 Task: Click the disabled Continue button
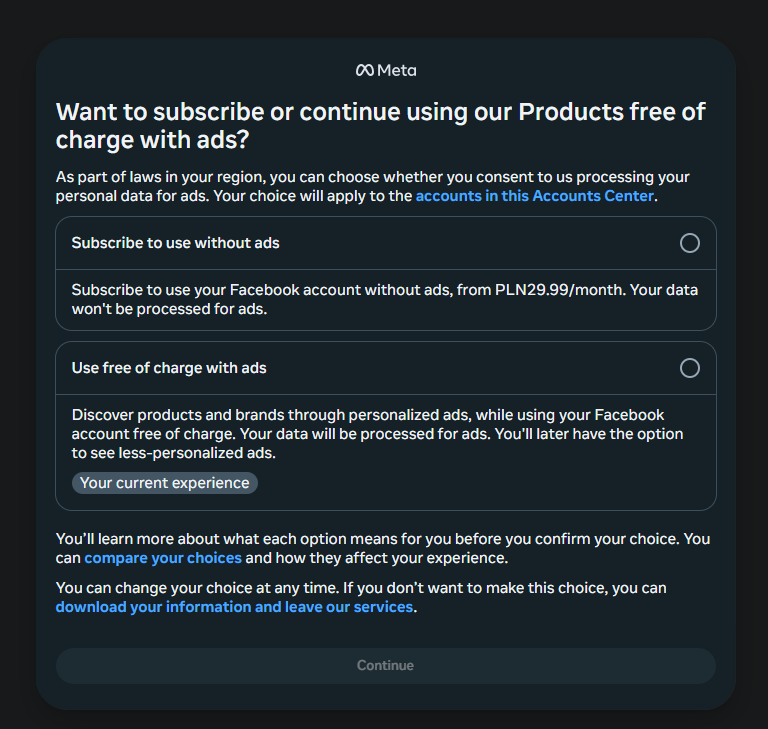[385, 666]
